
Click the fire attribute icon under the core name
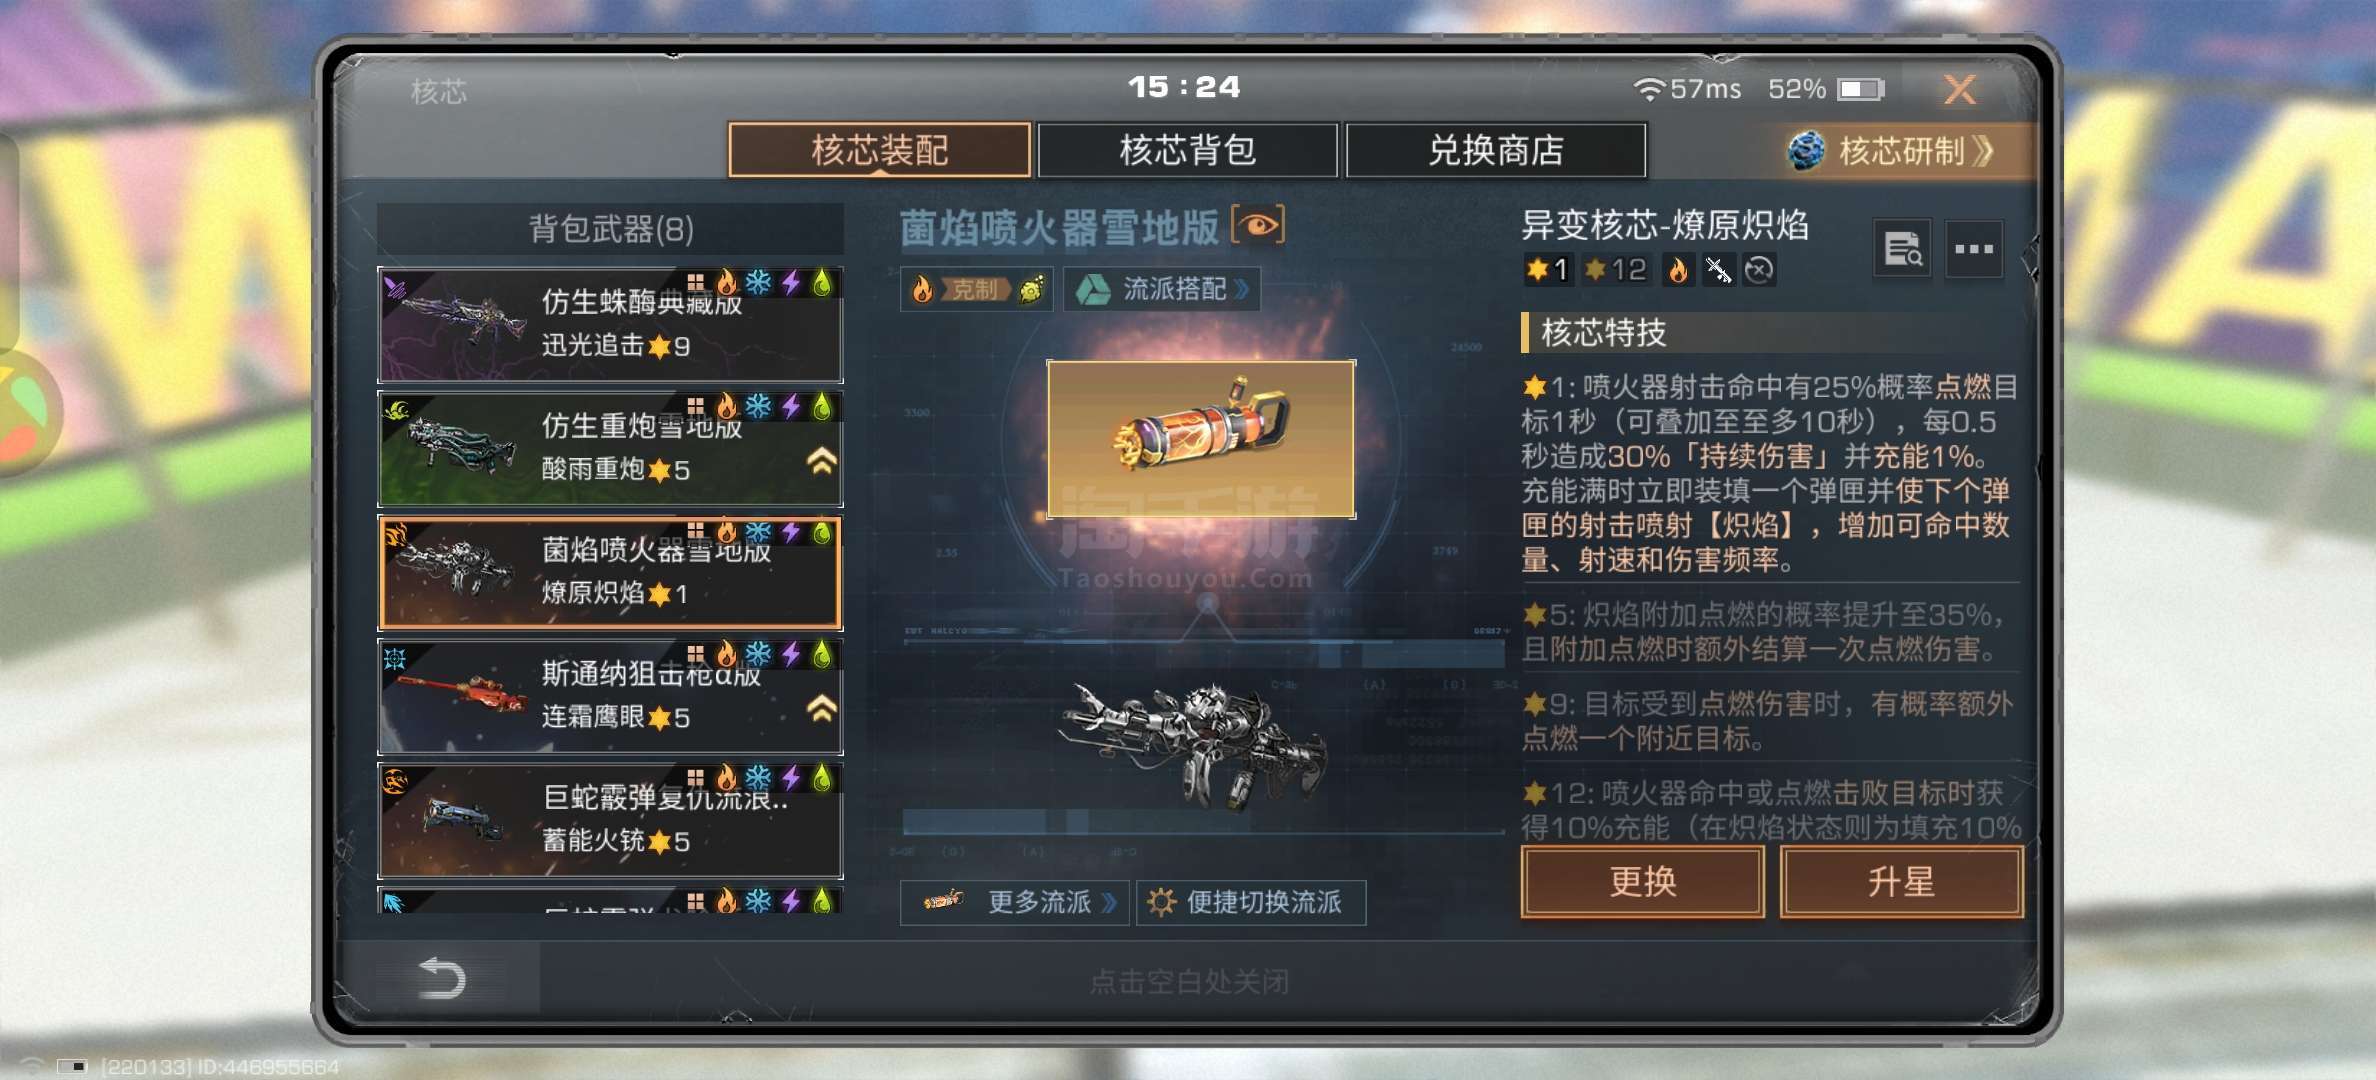point(1678,270)
